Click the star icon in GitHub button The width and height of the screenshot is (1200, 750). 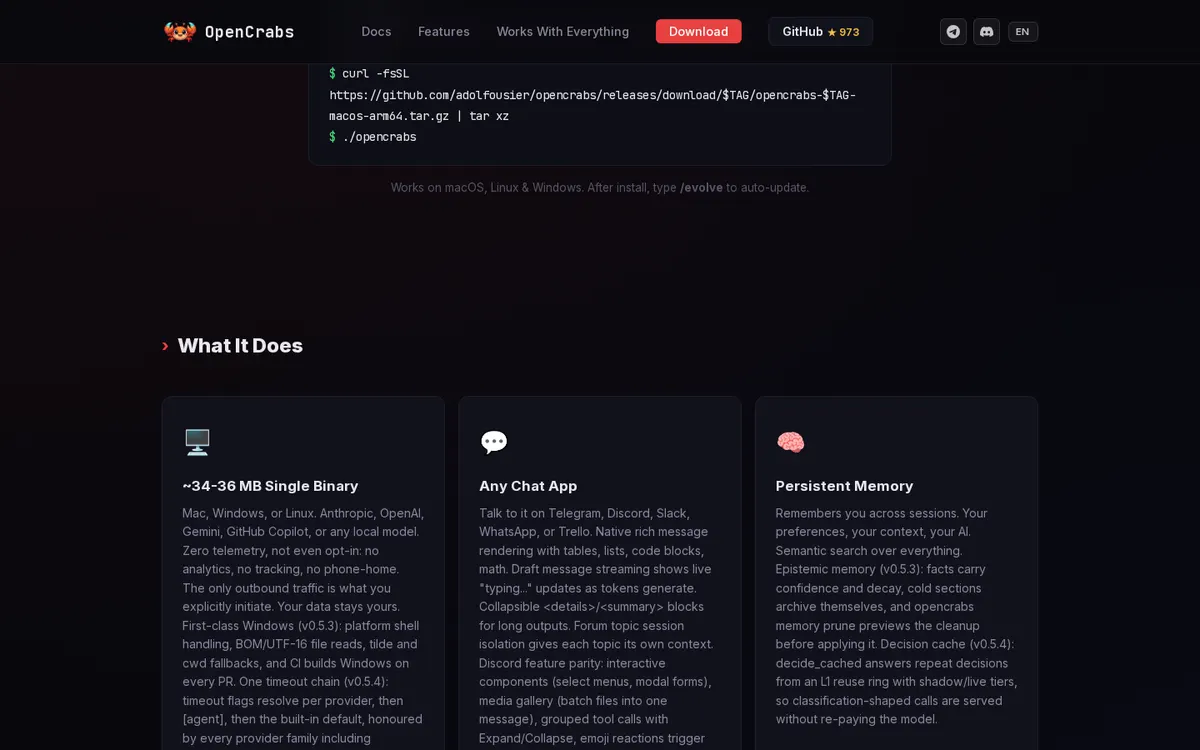click(832, 32)
